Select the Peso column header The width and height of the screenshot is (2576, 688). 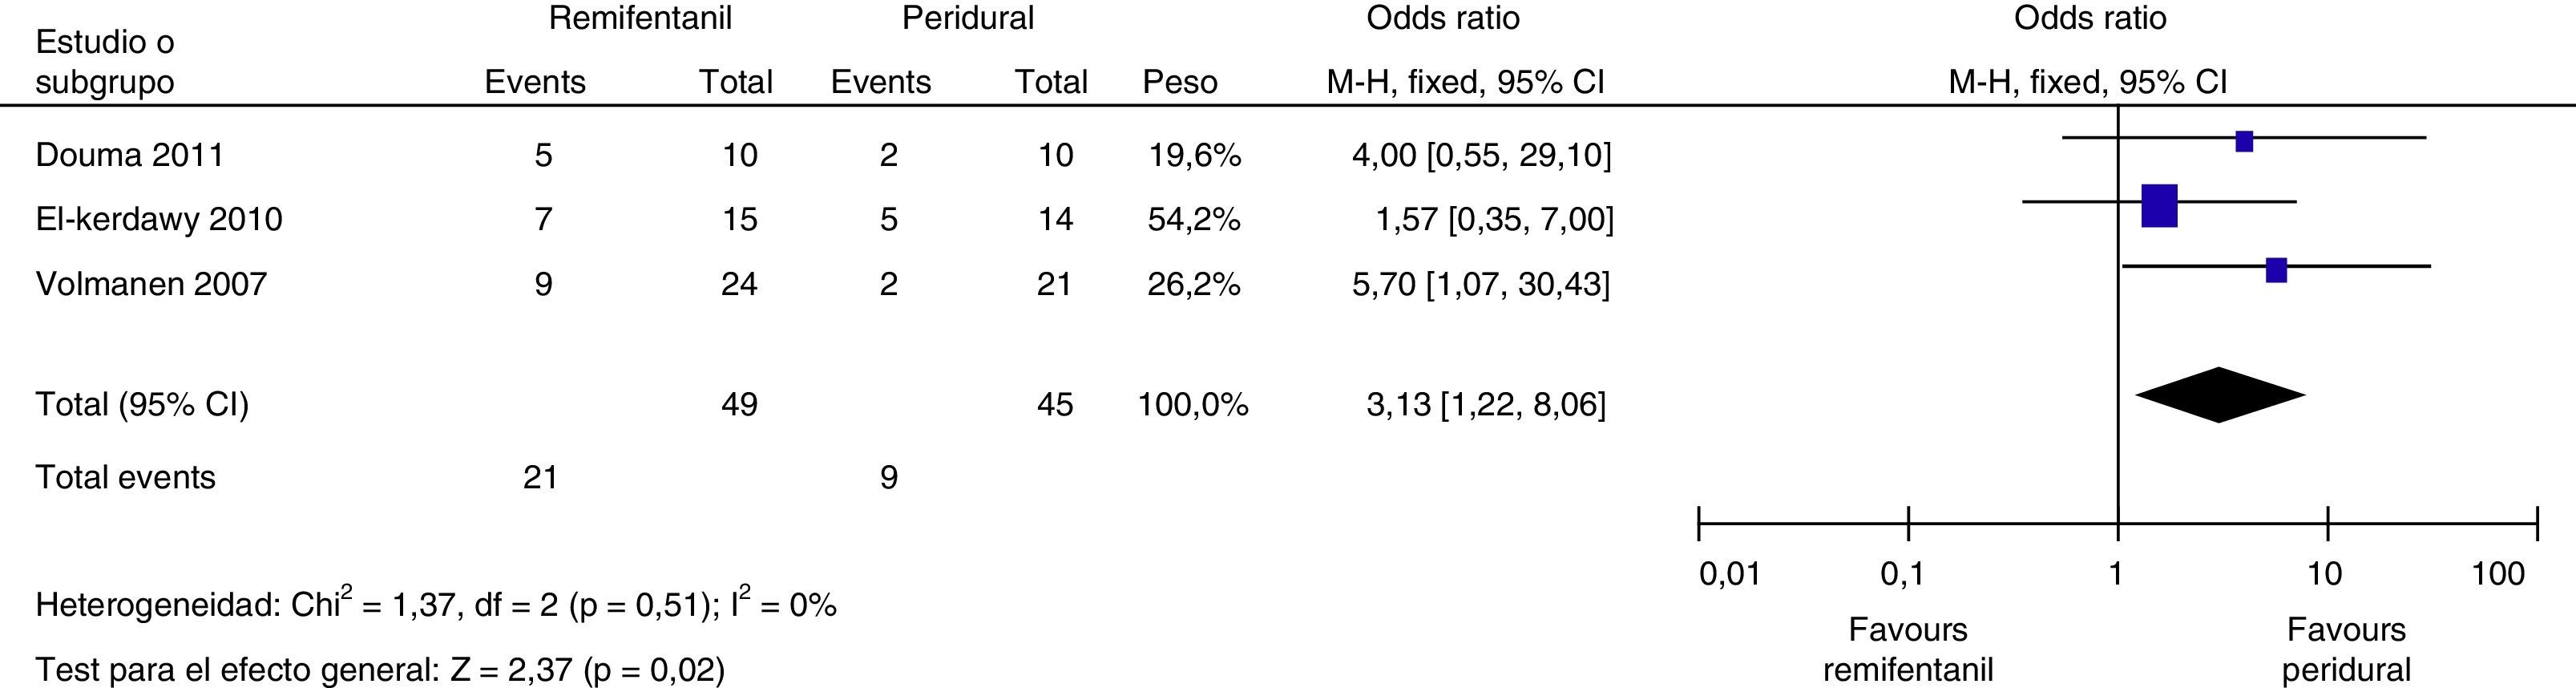(x=1180, y=82)
